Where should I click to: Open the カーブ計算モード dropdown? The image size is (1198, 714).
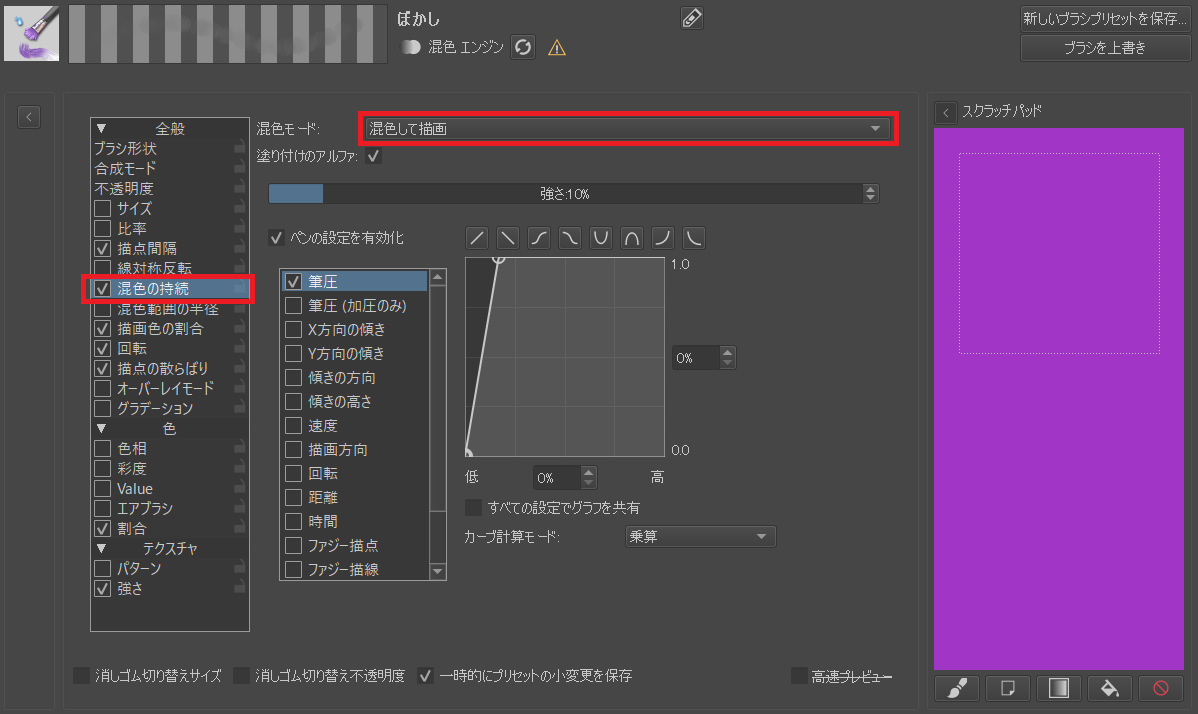pos(700,536)
